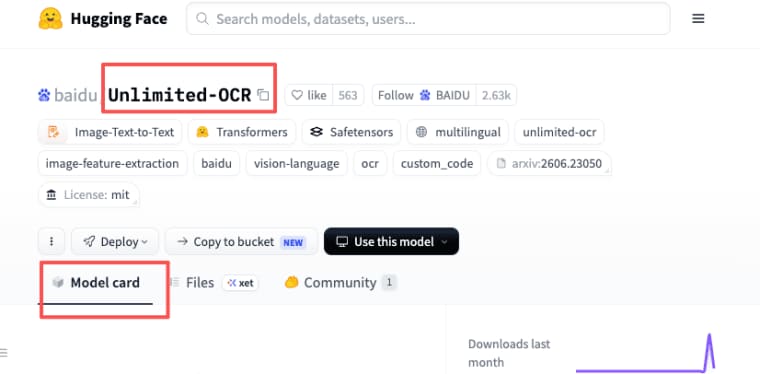The height and width of the screenshot is (374, 760).
Task: Select the unlimited-ocr tag
Action: (x=559, y=132)
